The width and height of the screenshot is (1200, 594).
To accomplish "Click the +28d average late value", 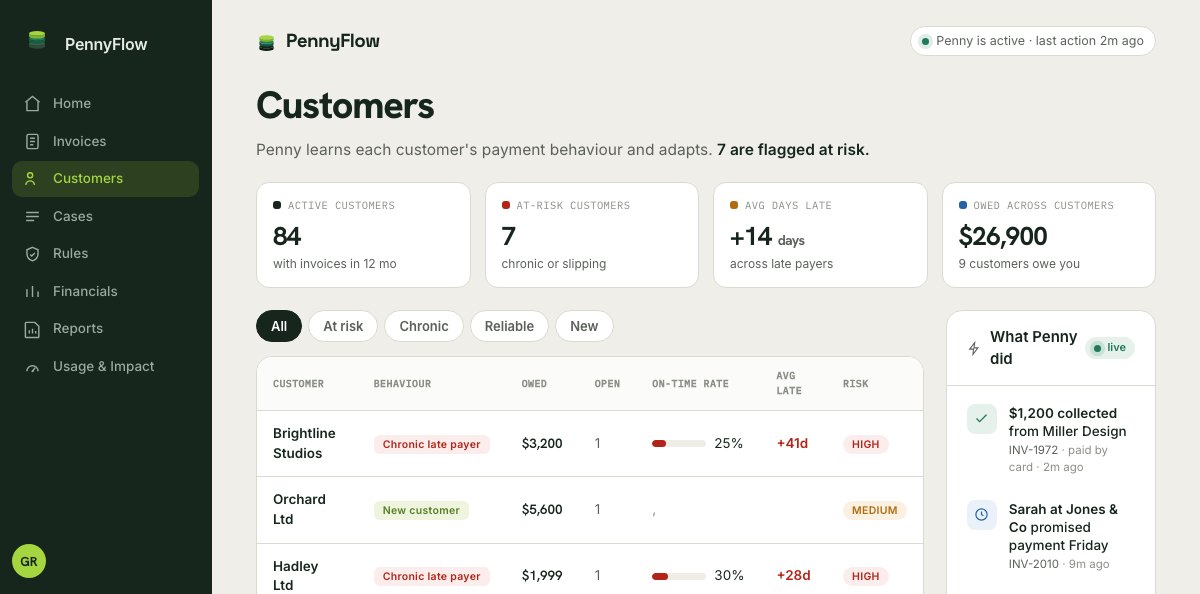I will 793,575.
